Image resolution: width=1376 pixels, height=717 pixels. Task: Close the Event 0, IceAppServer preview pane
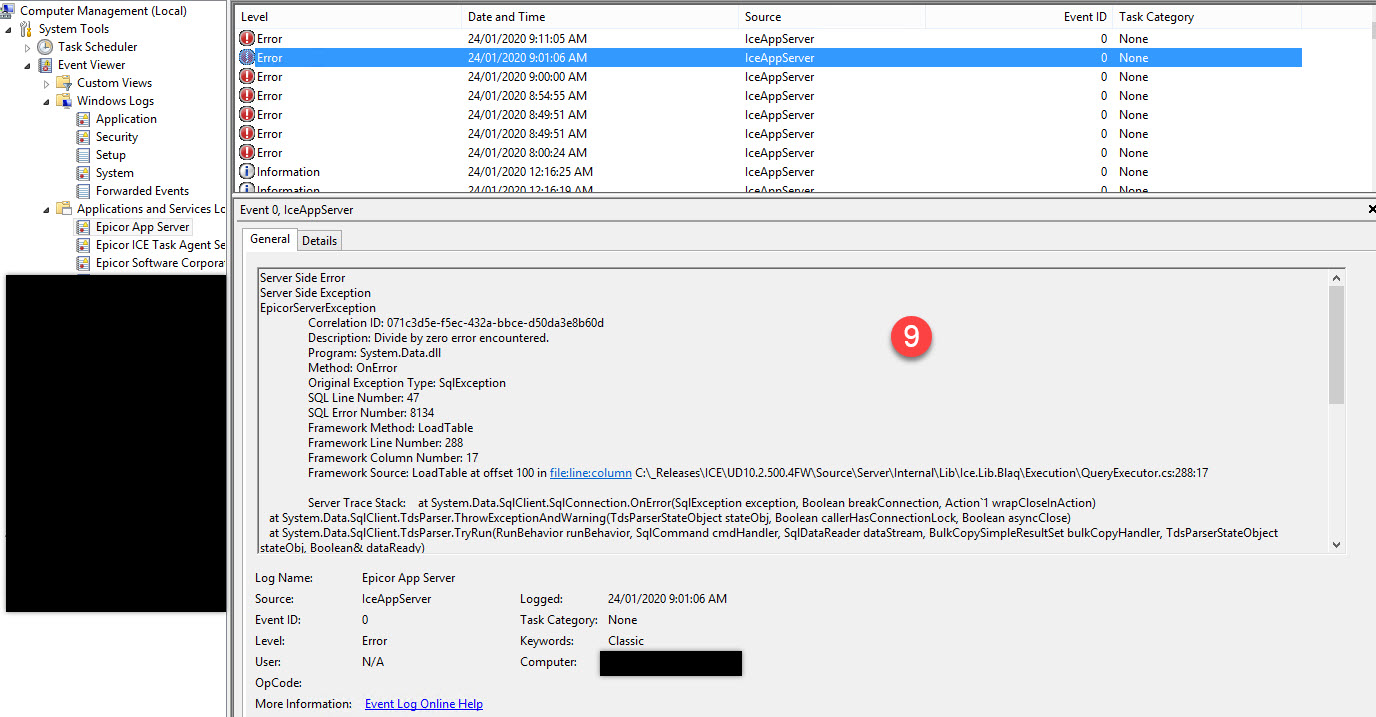(x=1371, y=210)
